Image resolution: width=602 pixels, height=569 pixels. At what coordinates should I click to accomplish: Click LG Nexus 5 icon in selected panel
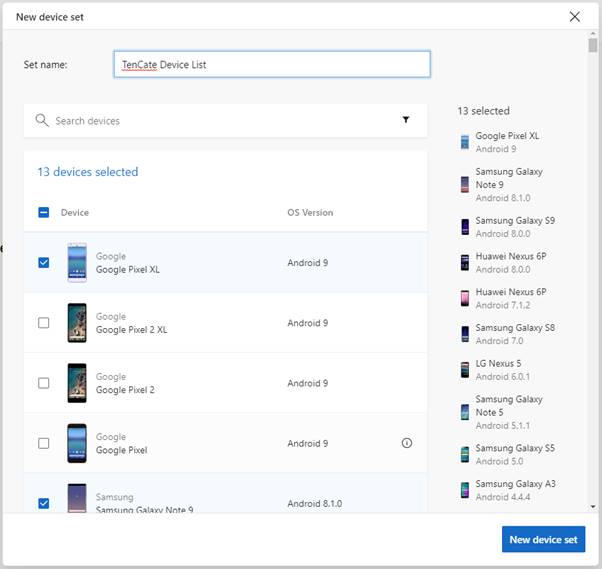click(x=465, y=370)
